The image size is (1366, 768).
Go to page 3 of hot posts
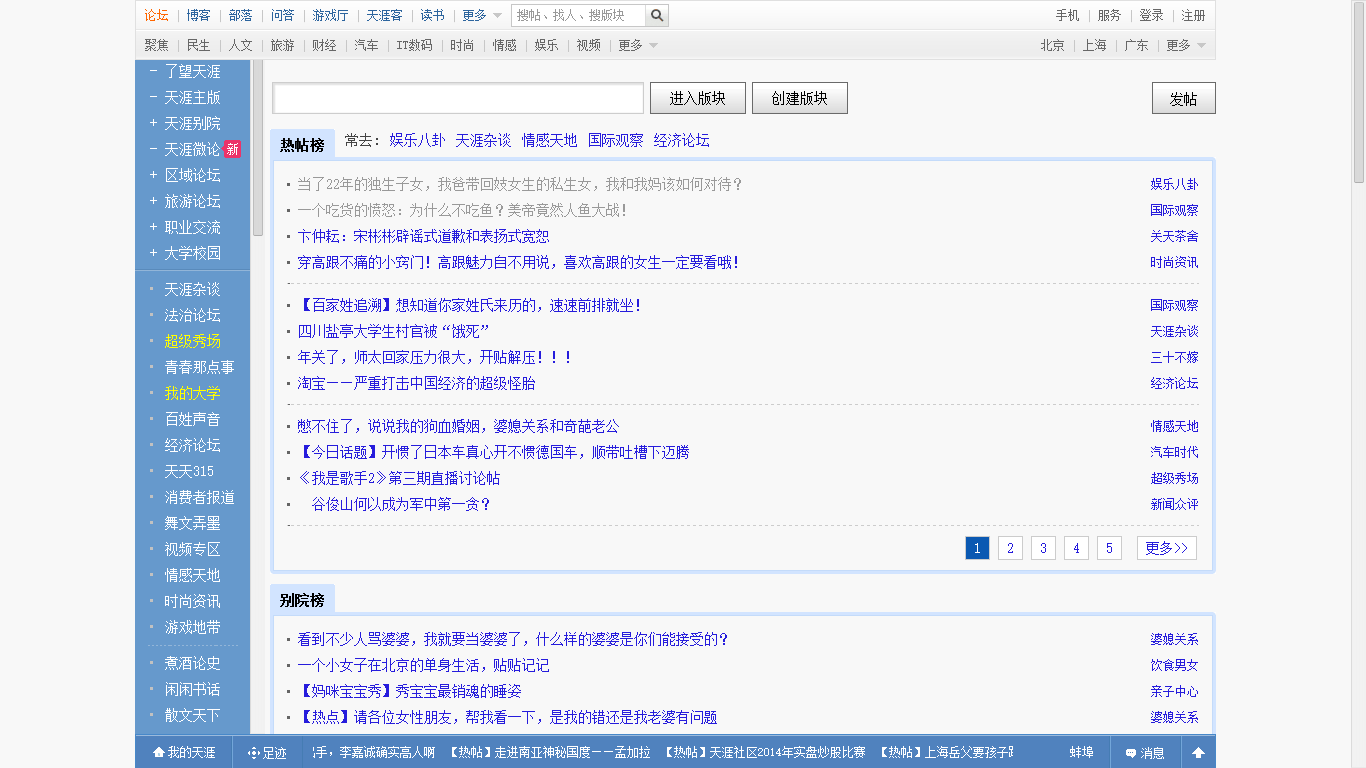pos(1043,548)
